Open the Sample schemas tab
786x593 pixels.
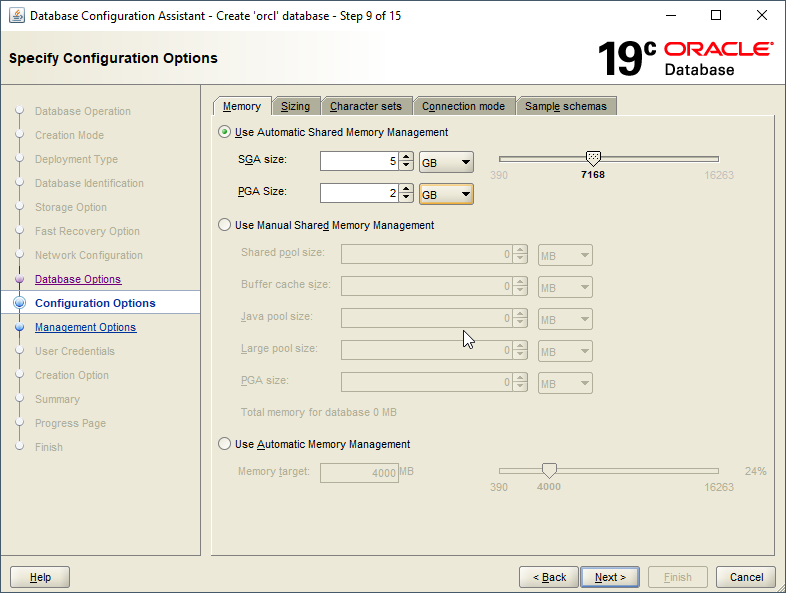(565, 106)
